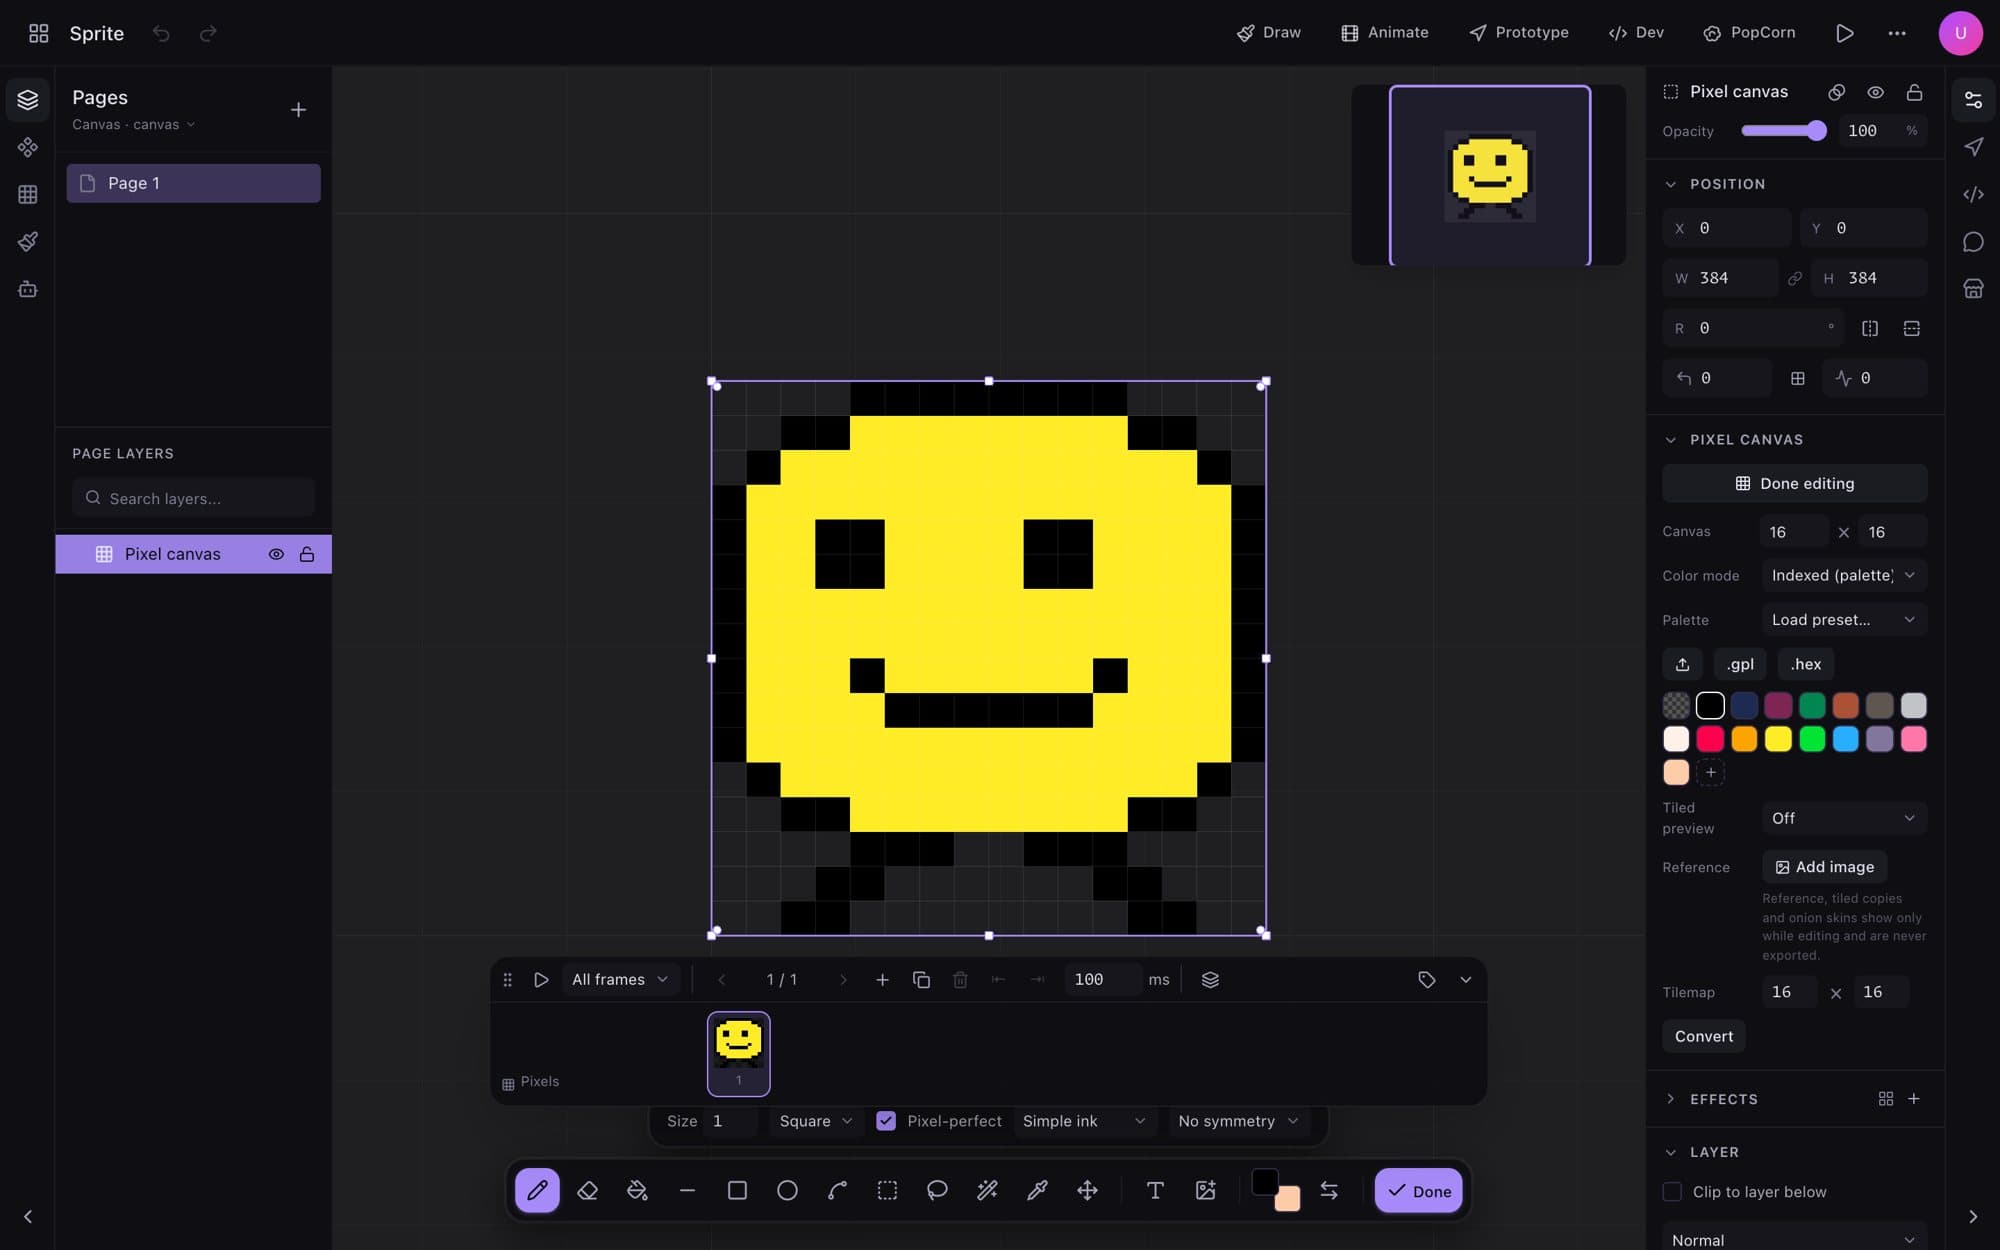This screenshot has height=1250, width=2000.
Task: Activate the Lasso selection tool
Action: [x=937, y=1190]
